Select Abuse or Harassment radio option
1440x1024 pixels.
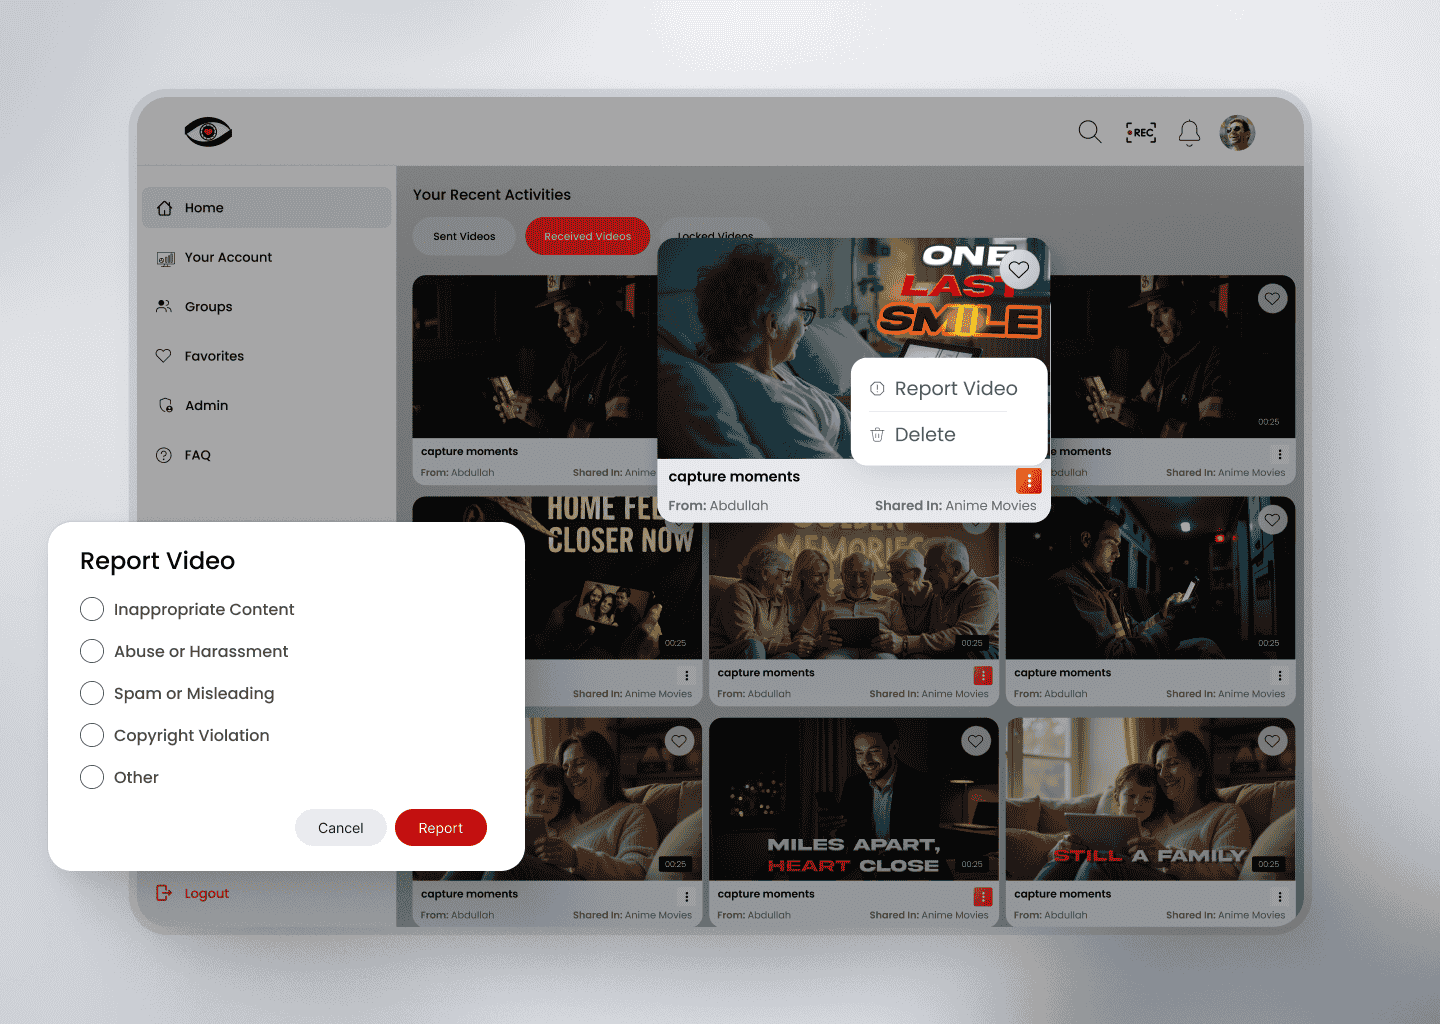(x=92, y=651)
